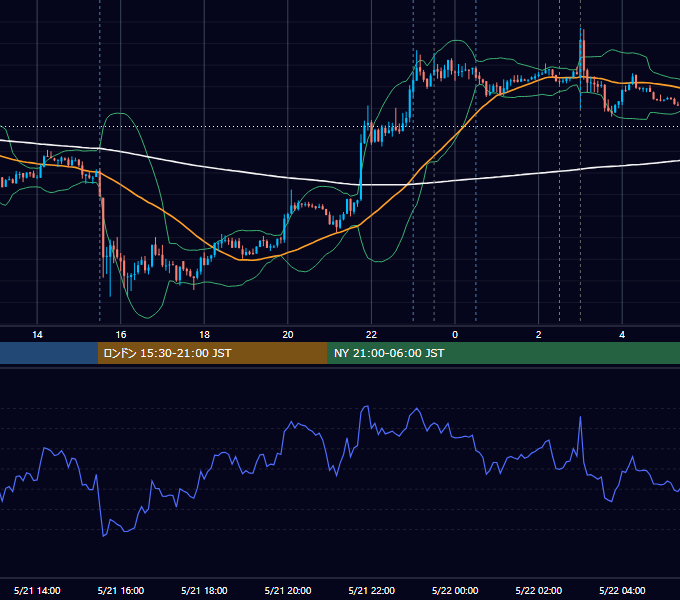
Task: Click the 4 hour label on upper axis
Action: 622,335
